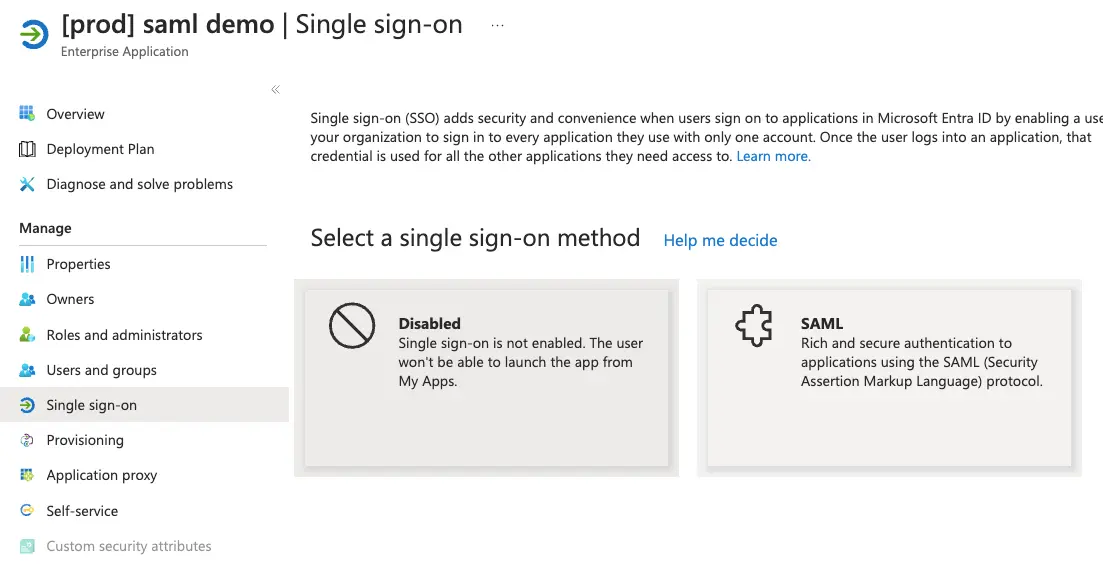The width and height of the screenshot is (1103, 576).
Task: Select the Disabled sign-on method card
Action: 486,378
